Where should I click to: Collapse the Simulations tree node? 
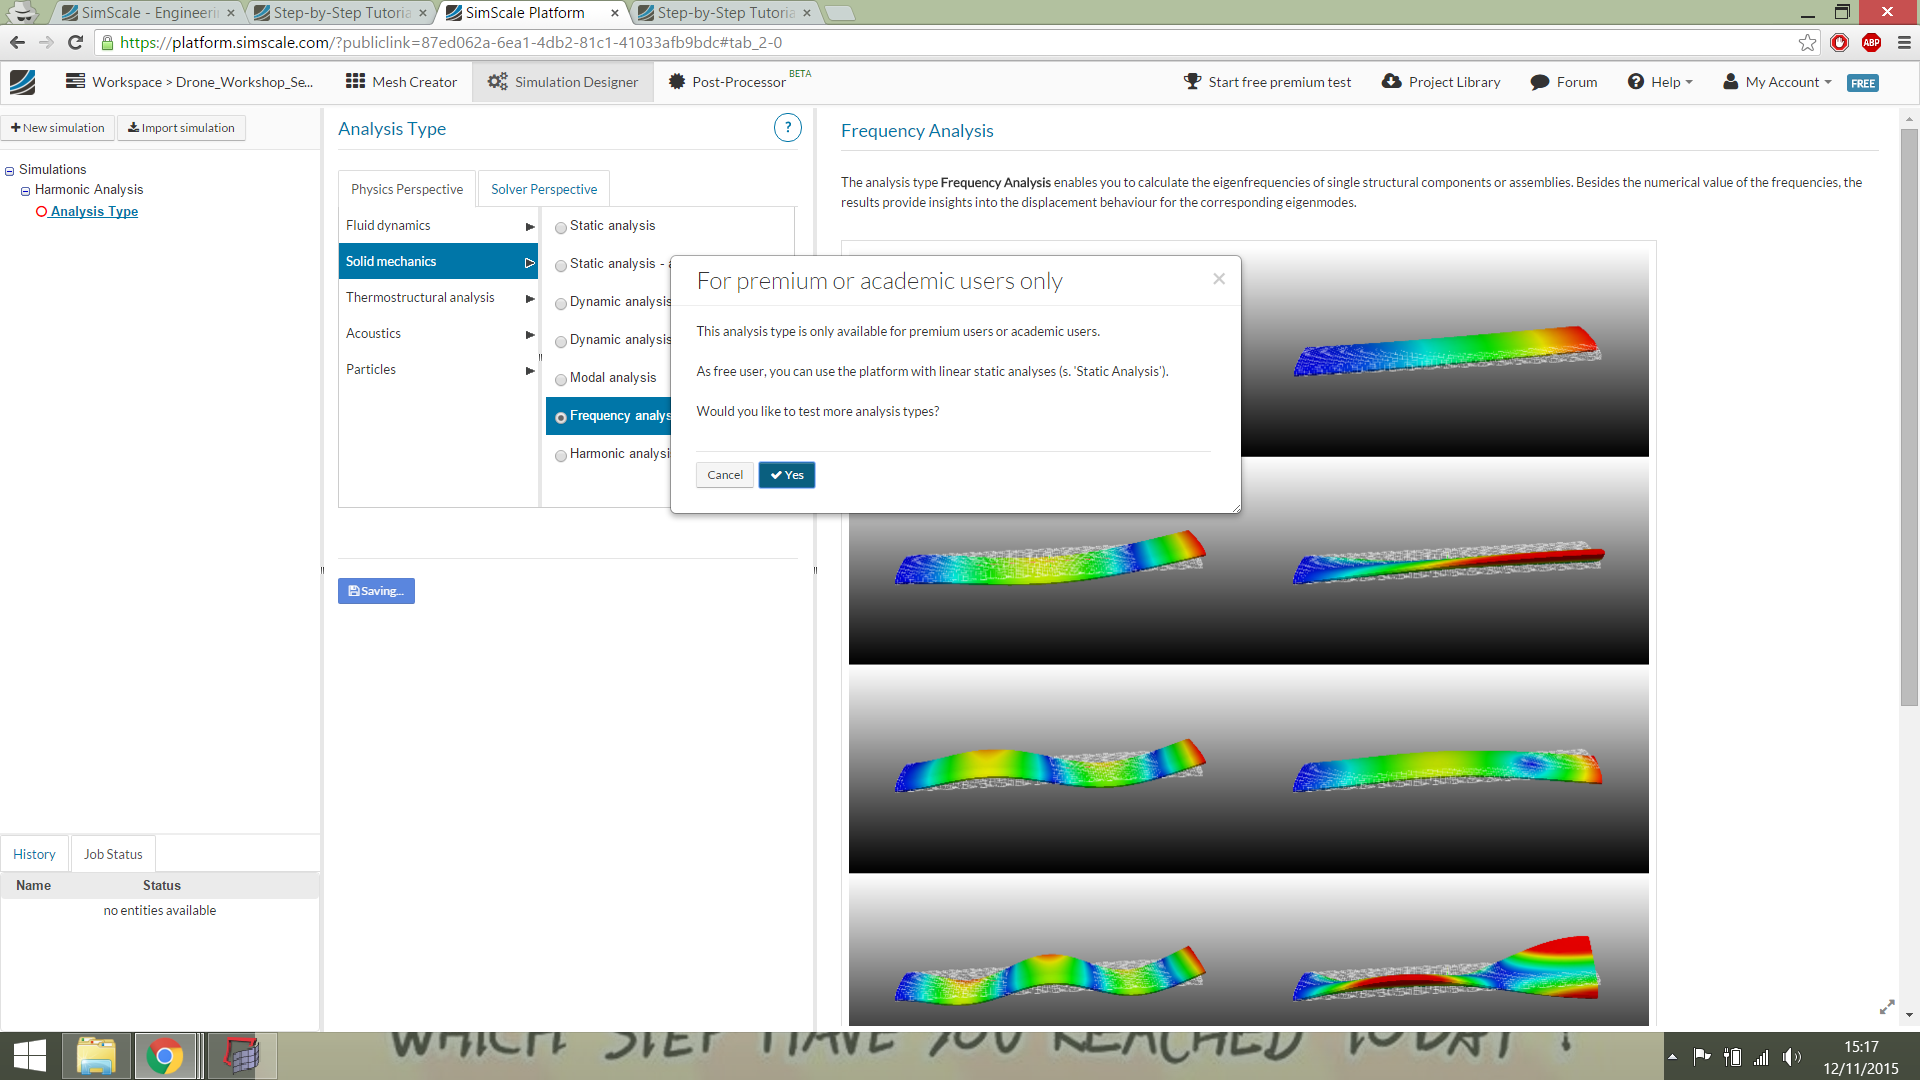[x=9, y=171]
